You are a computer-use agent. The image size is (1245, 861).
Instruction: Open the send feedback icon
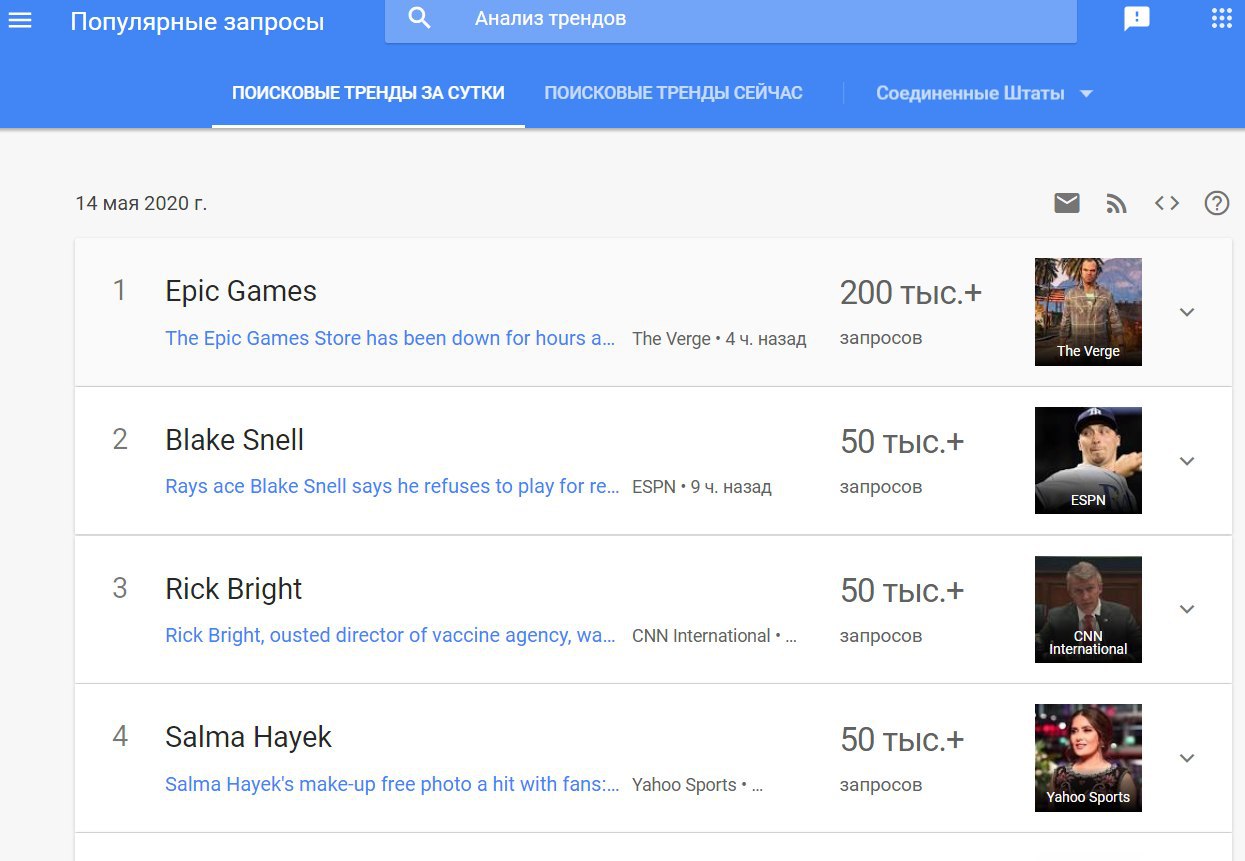click(x=1137, y=18)
